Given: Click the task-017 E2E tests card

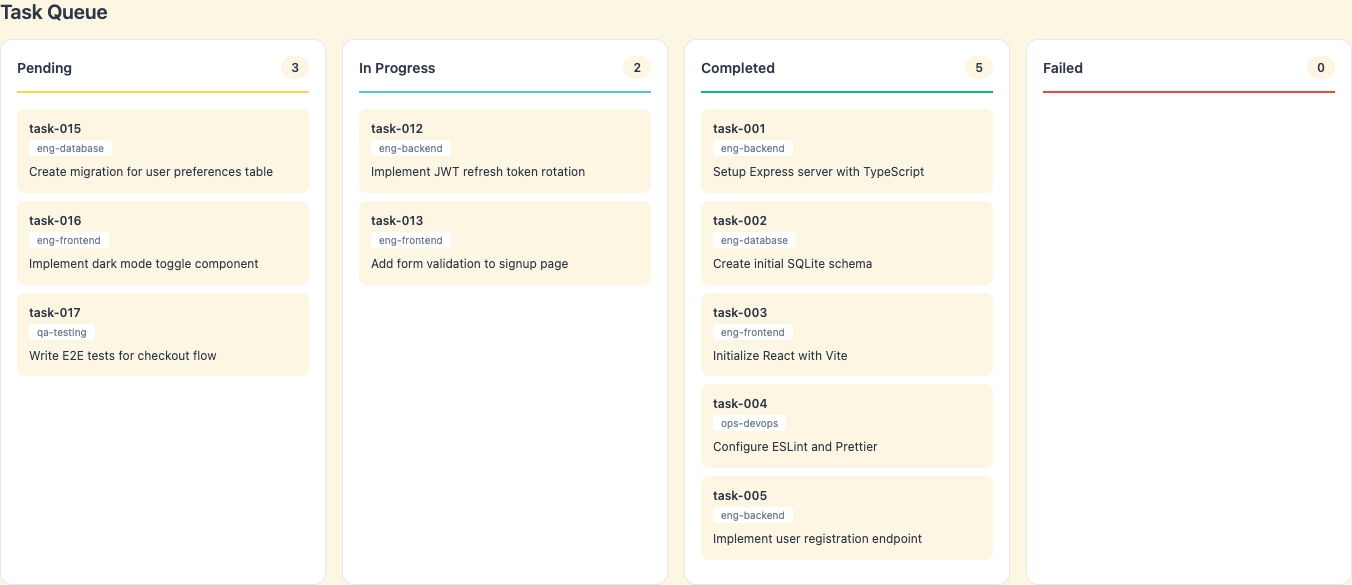Looking at the screenshot, I should click(x=162, y=334).
